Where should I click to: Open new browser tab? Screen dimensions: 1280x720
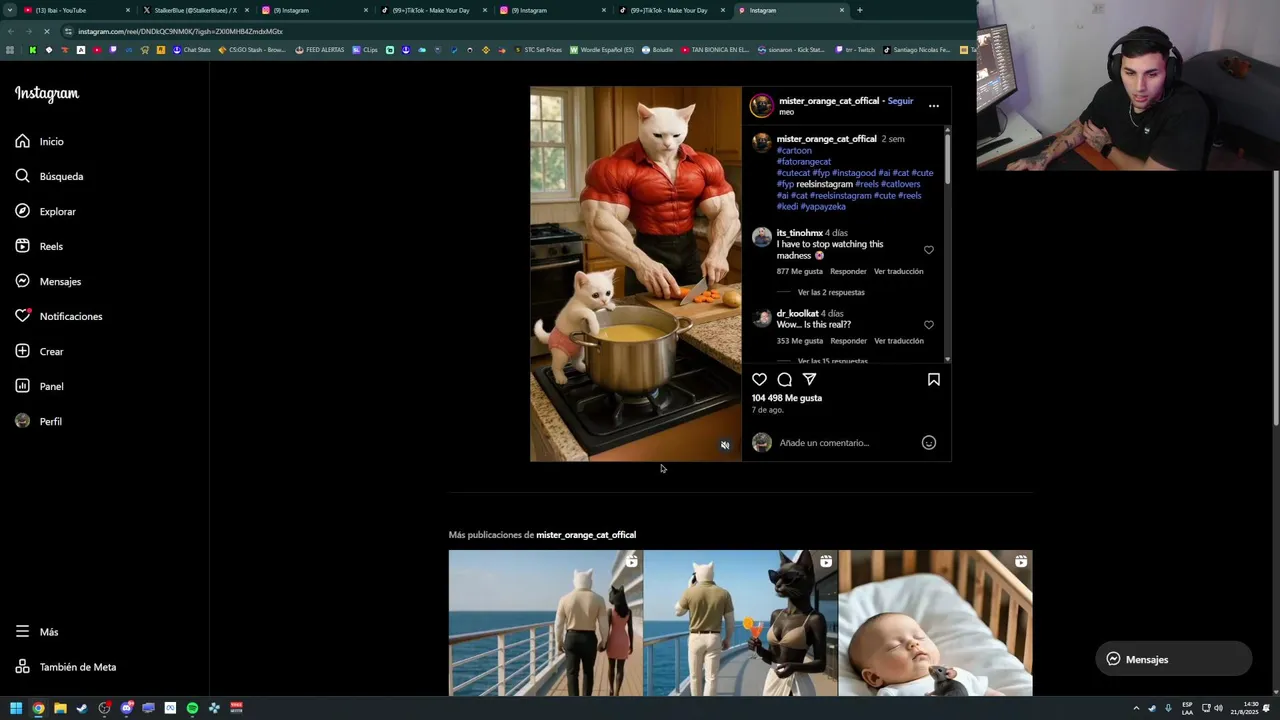point(860,10)
